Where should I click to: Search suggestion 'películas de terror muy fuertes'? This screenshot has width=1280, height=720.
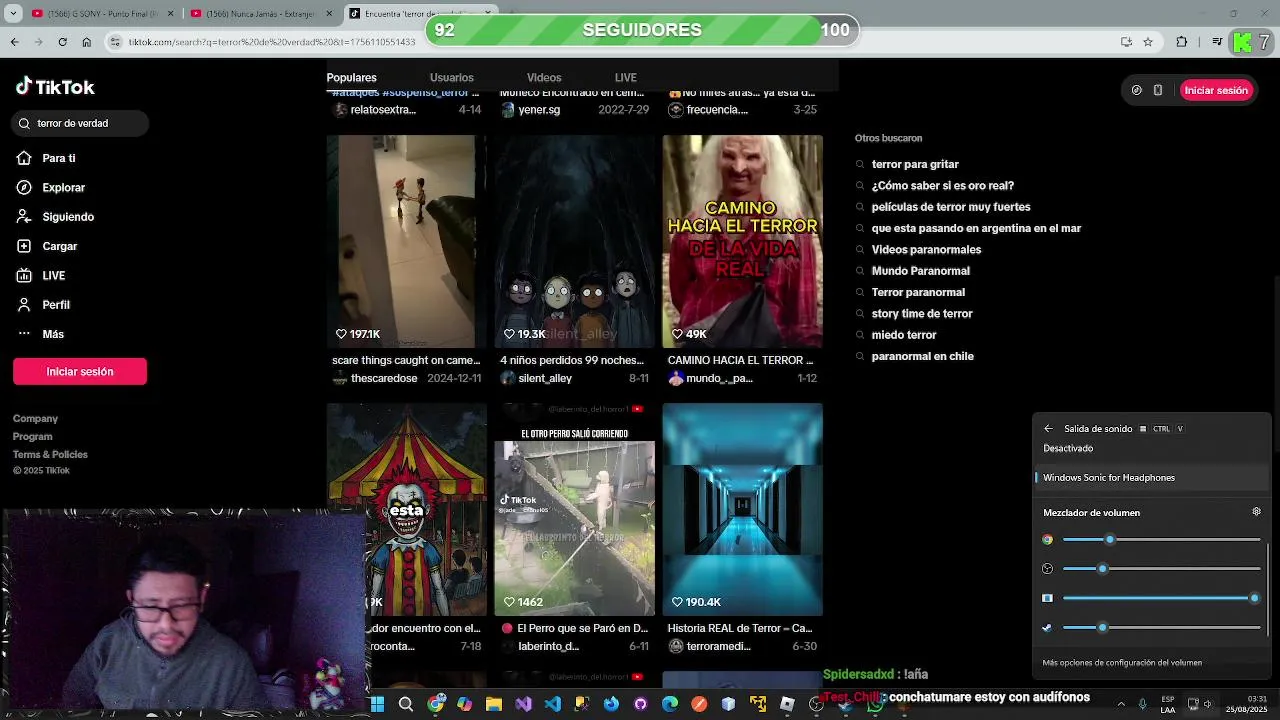tap(951, 207)
